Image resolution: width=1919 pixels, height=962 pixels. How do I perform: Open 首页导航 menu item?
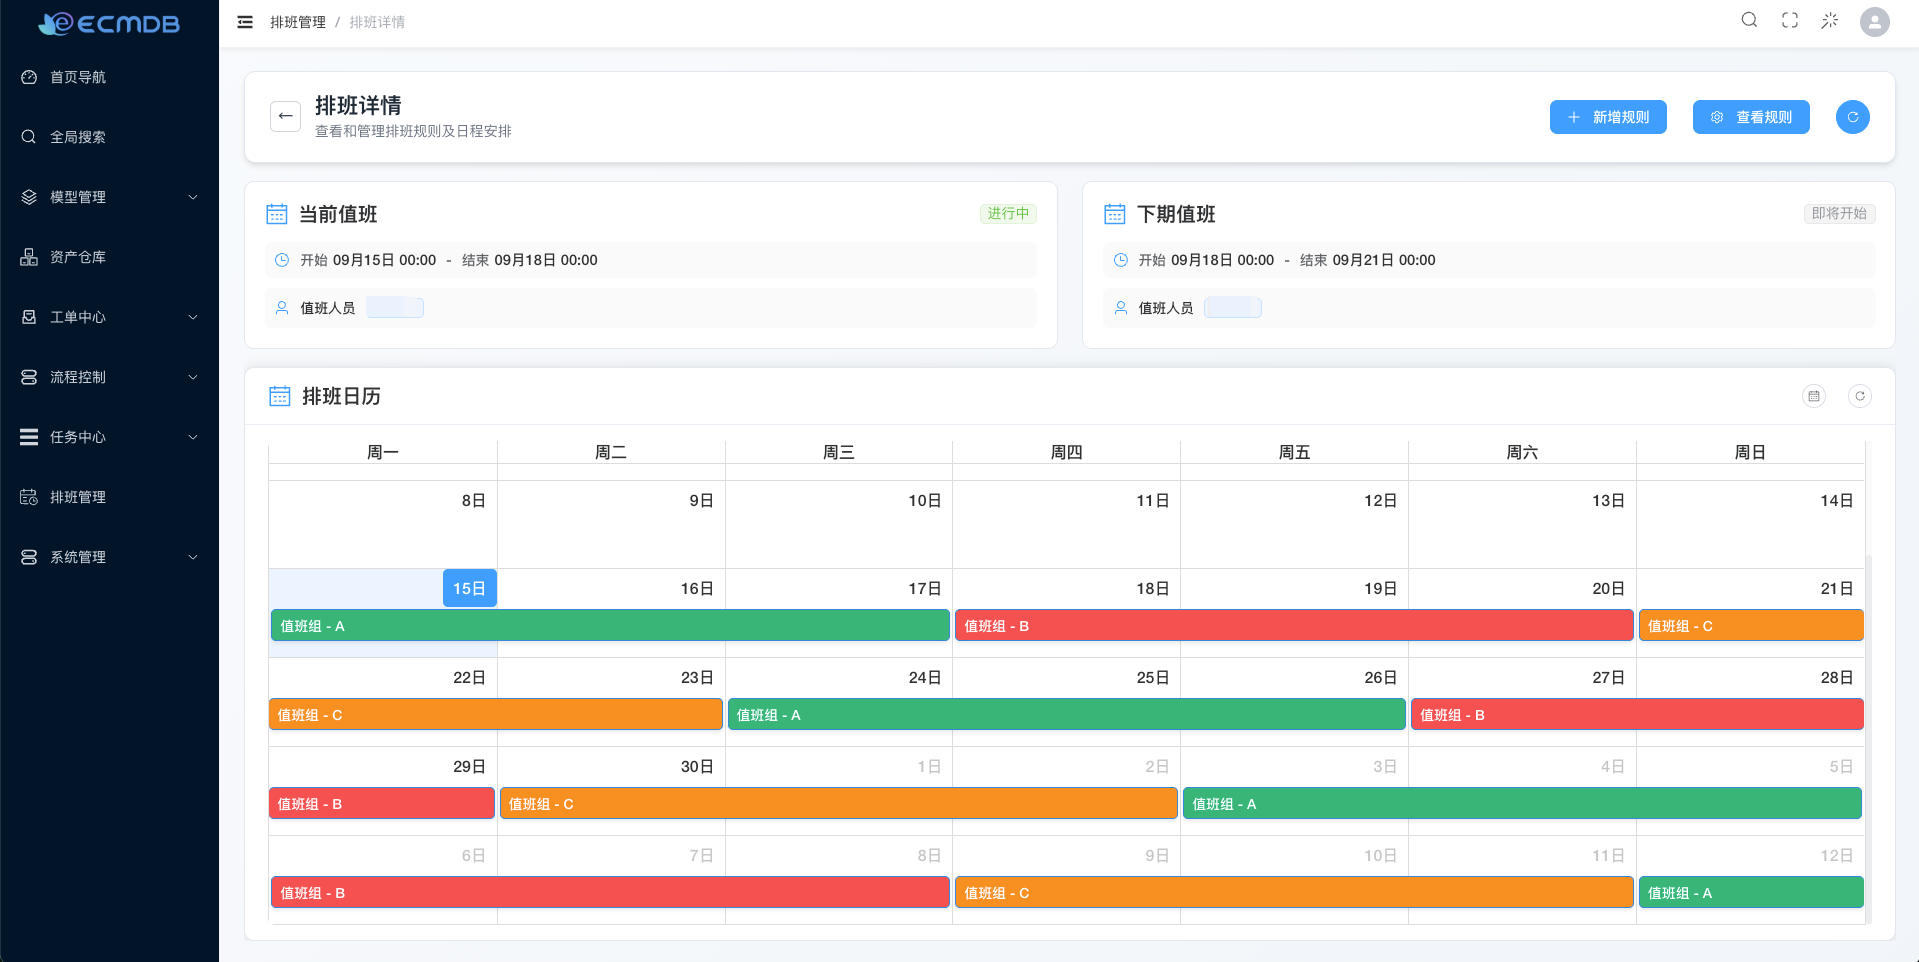109,77
